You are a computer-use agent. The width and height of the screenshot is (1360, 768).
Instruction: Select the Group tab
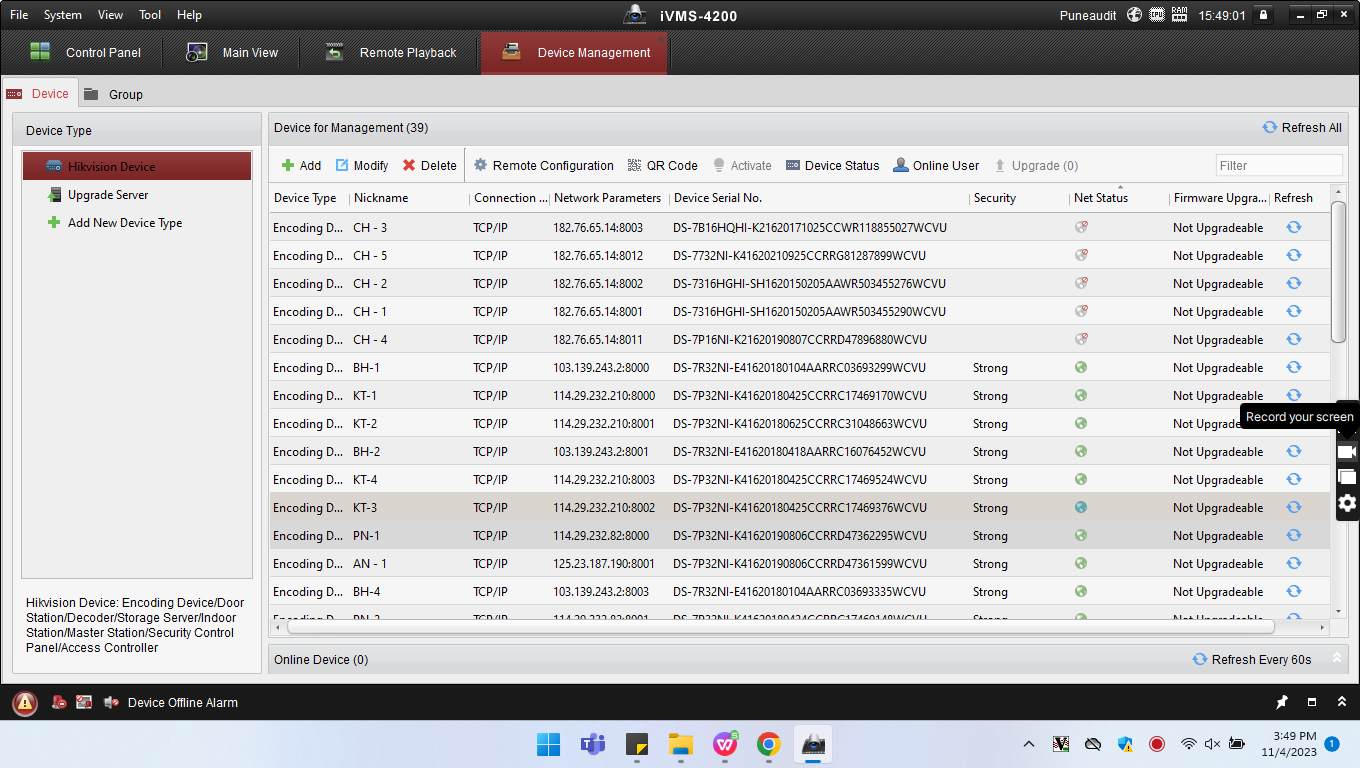coord(113,94)
